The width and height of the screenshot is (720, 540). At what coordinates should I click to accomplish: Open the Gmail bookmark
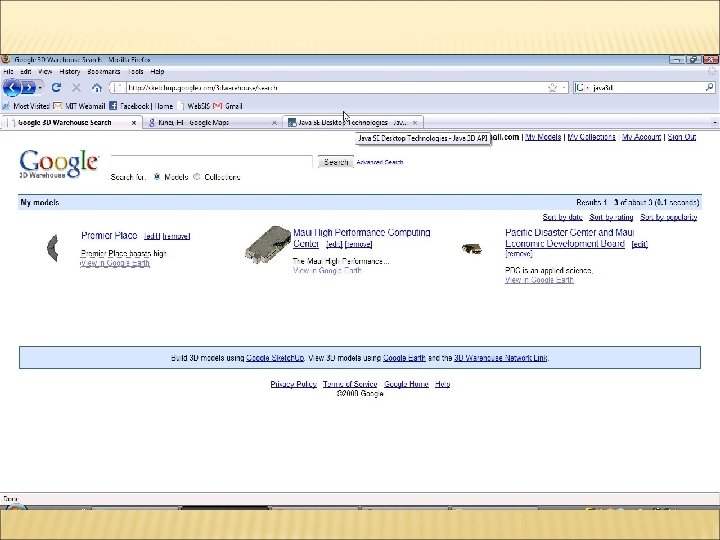228,106
